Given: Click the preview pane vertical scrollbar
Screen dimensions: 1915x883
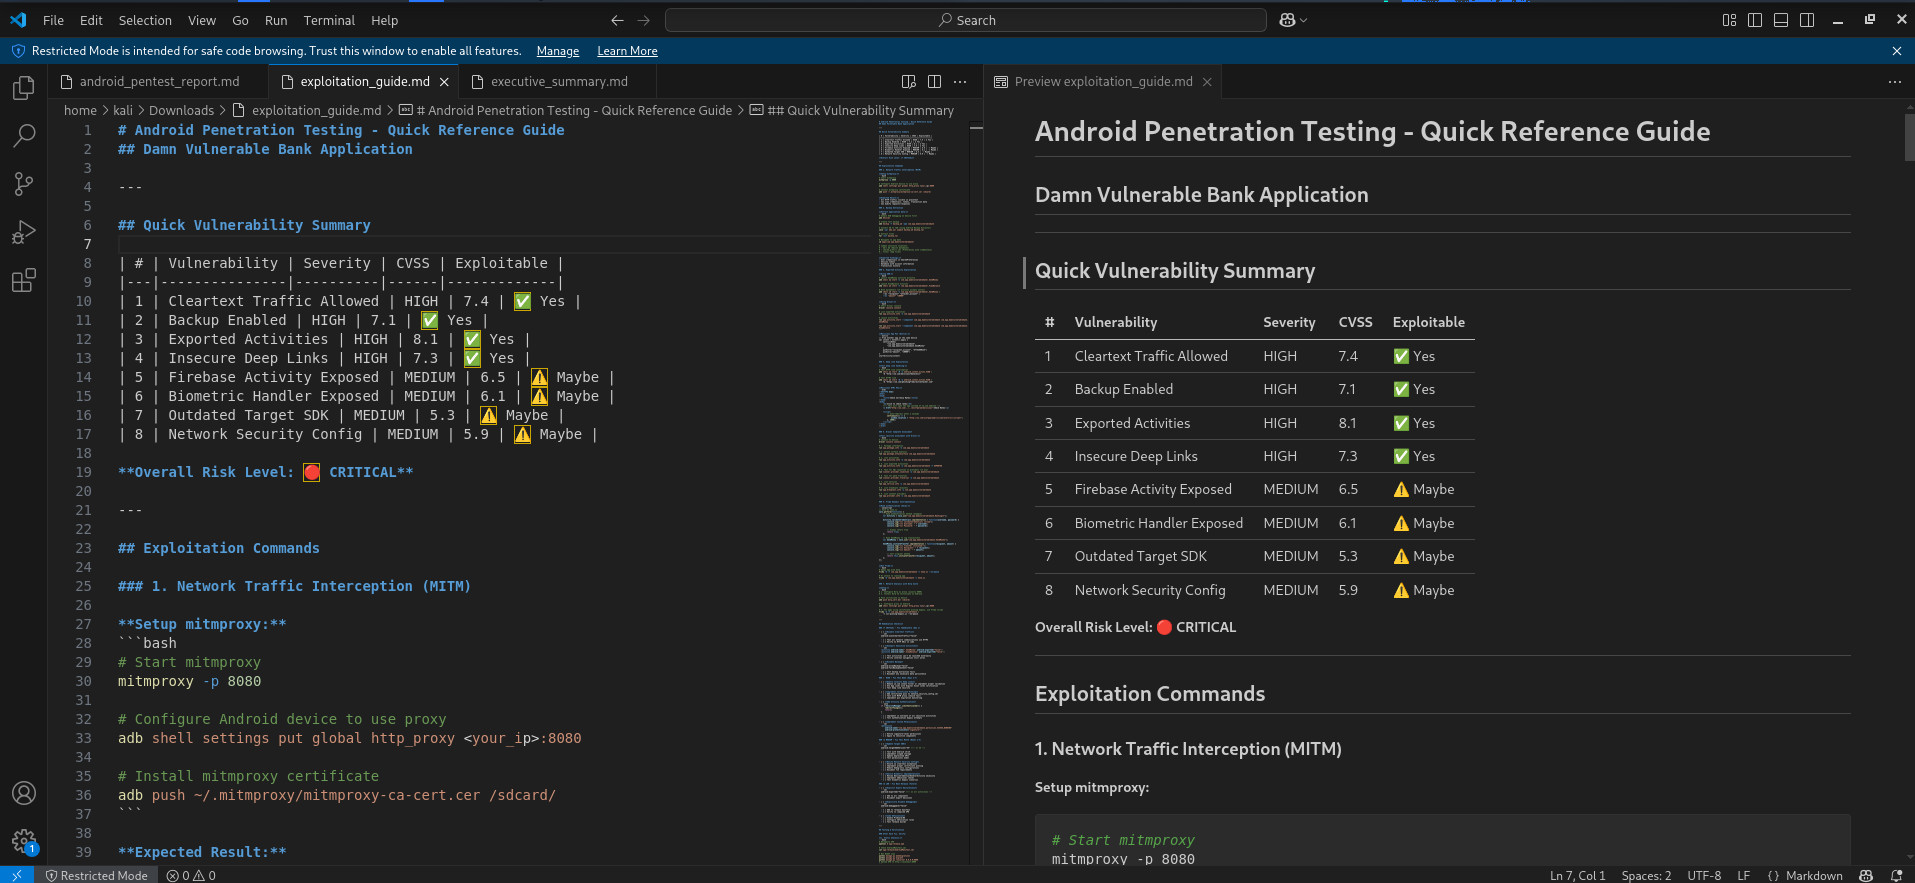Looking at the screenshot, I should [1908, 135].
